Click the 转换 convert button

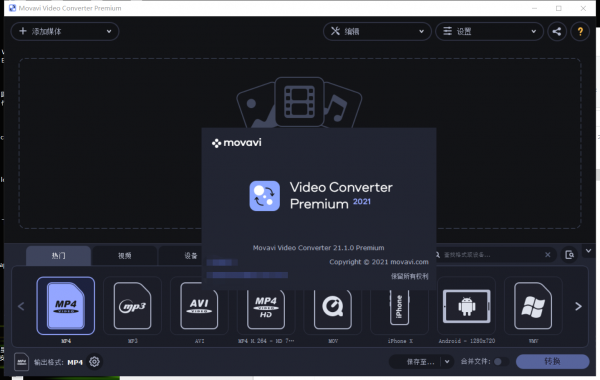pyautogui.click(x=552, y=362)
